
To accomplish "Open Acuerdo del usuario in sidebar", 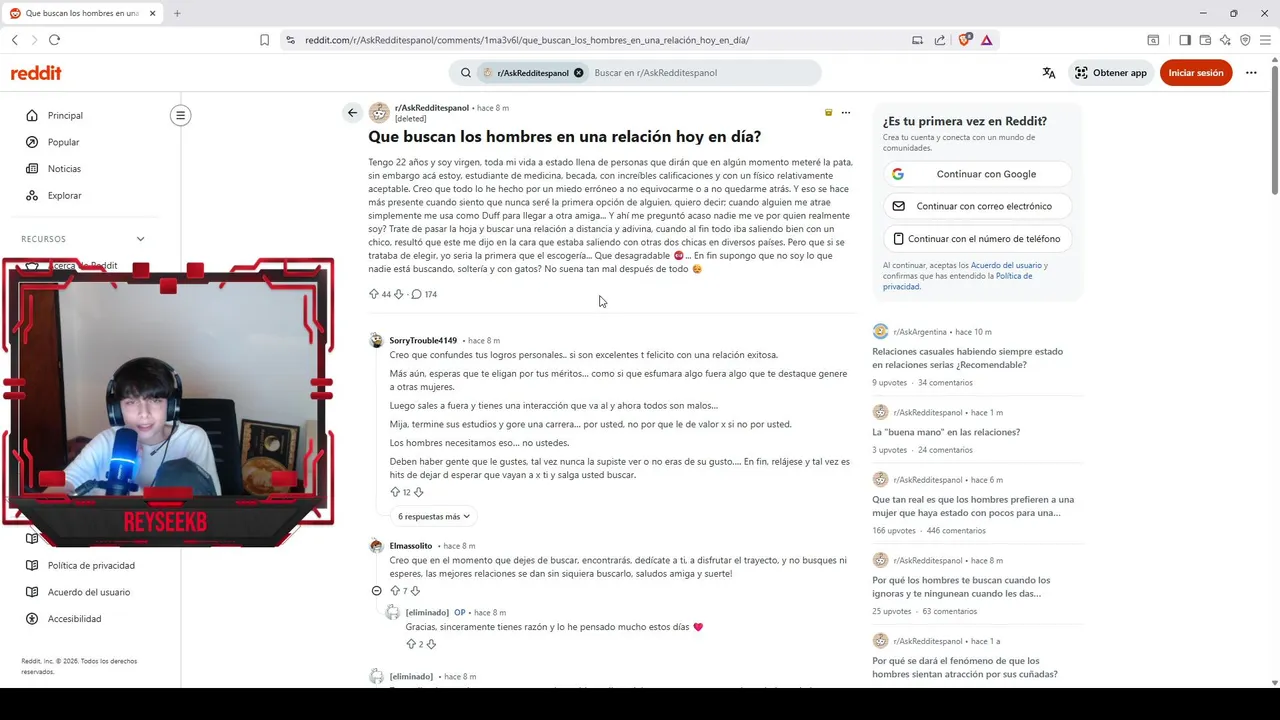I will click(x=90, y=592).
